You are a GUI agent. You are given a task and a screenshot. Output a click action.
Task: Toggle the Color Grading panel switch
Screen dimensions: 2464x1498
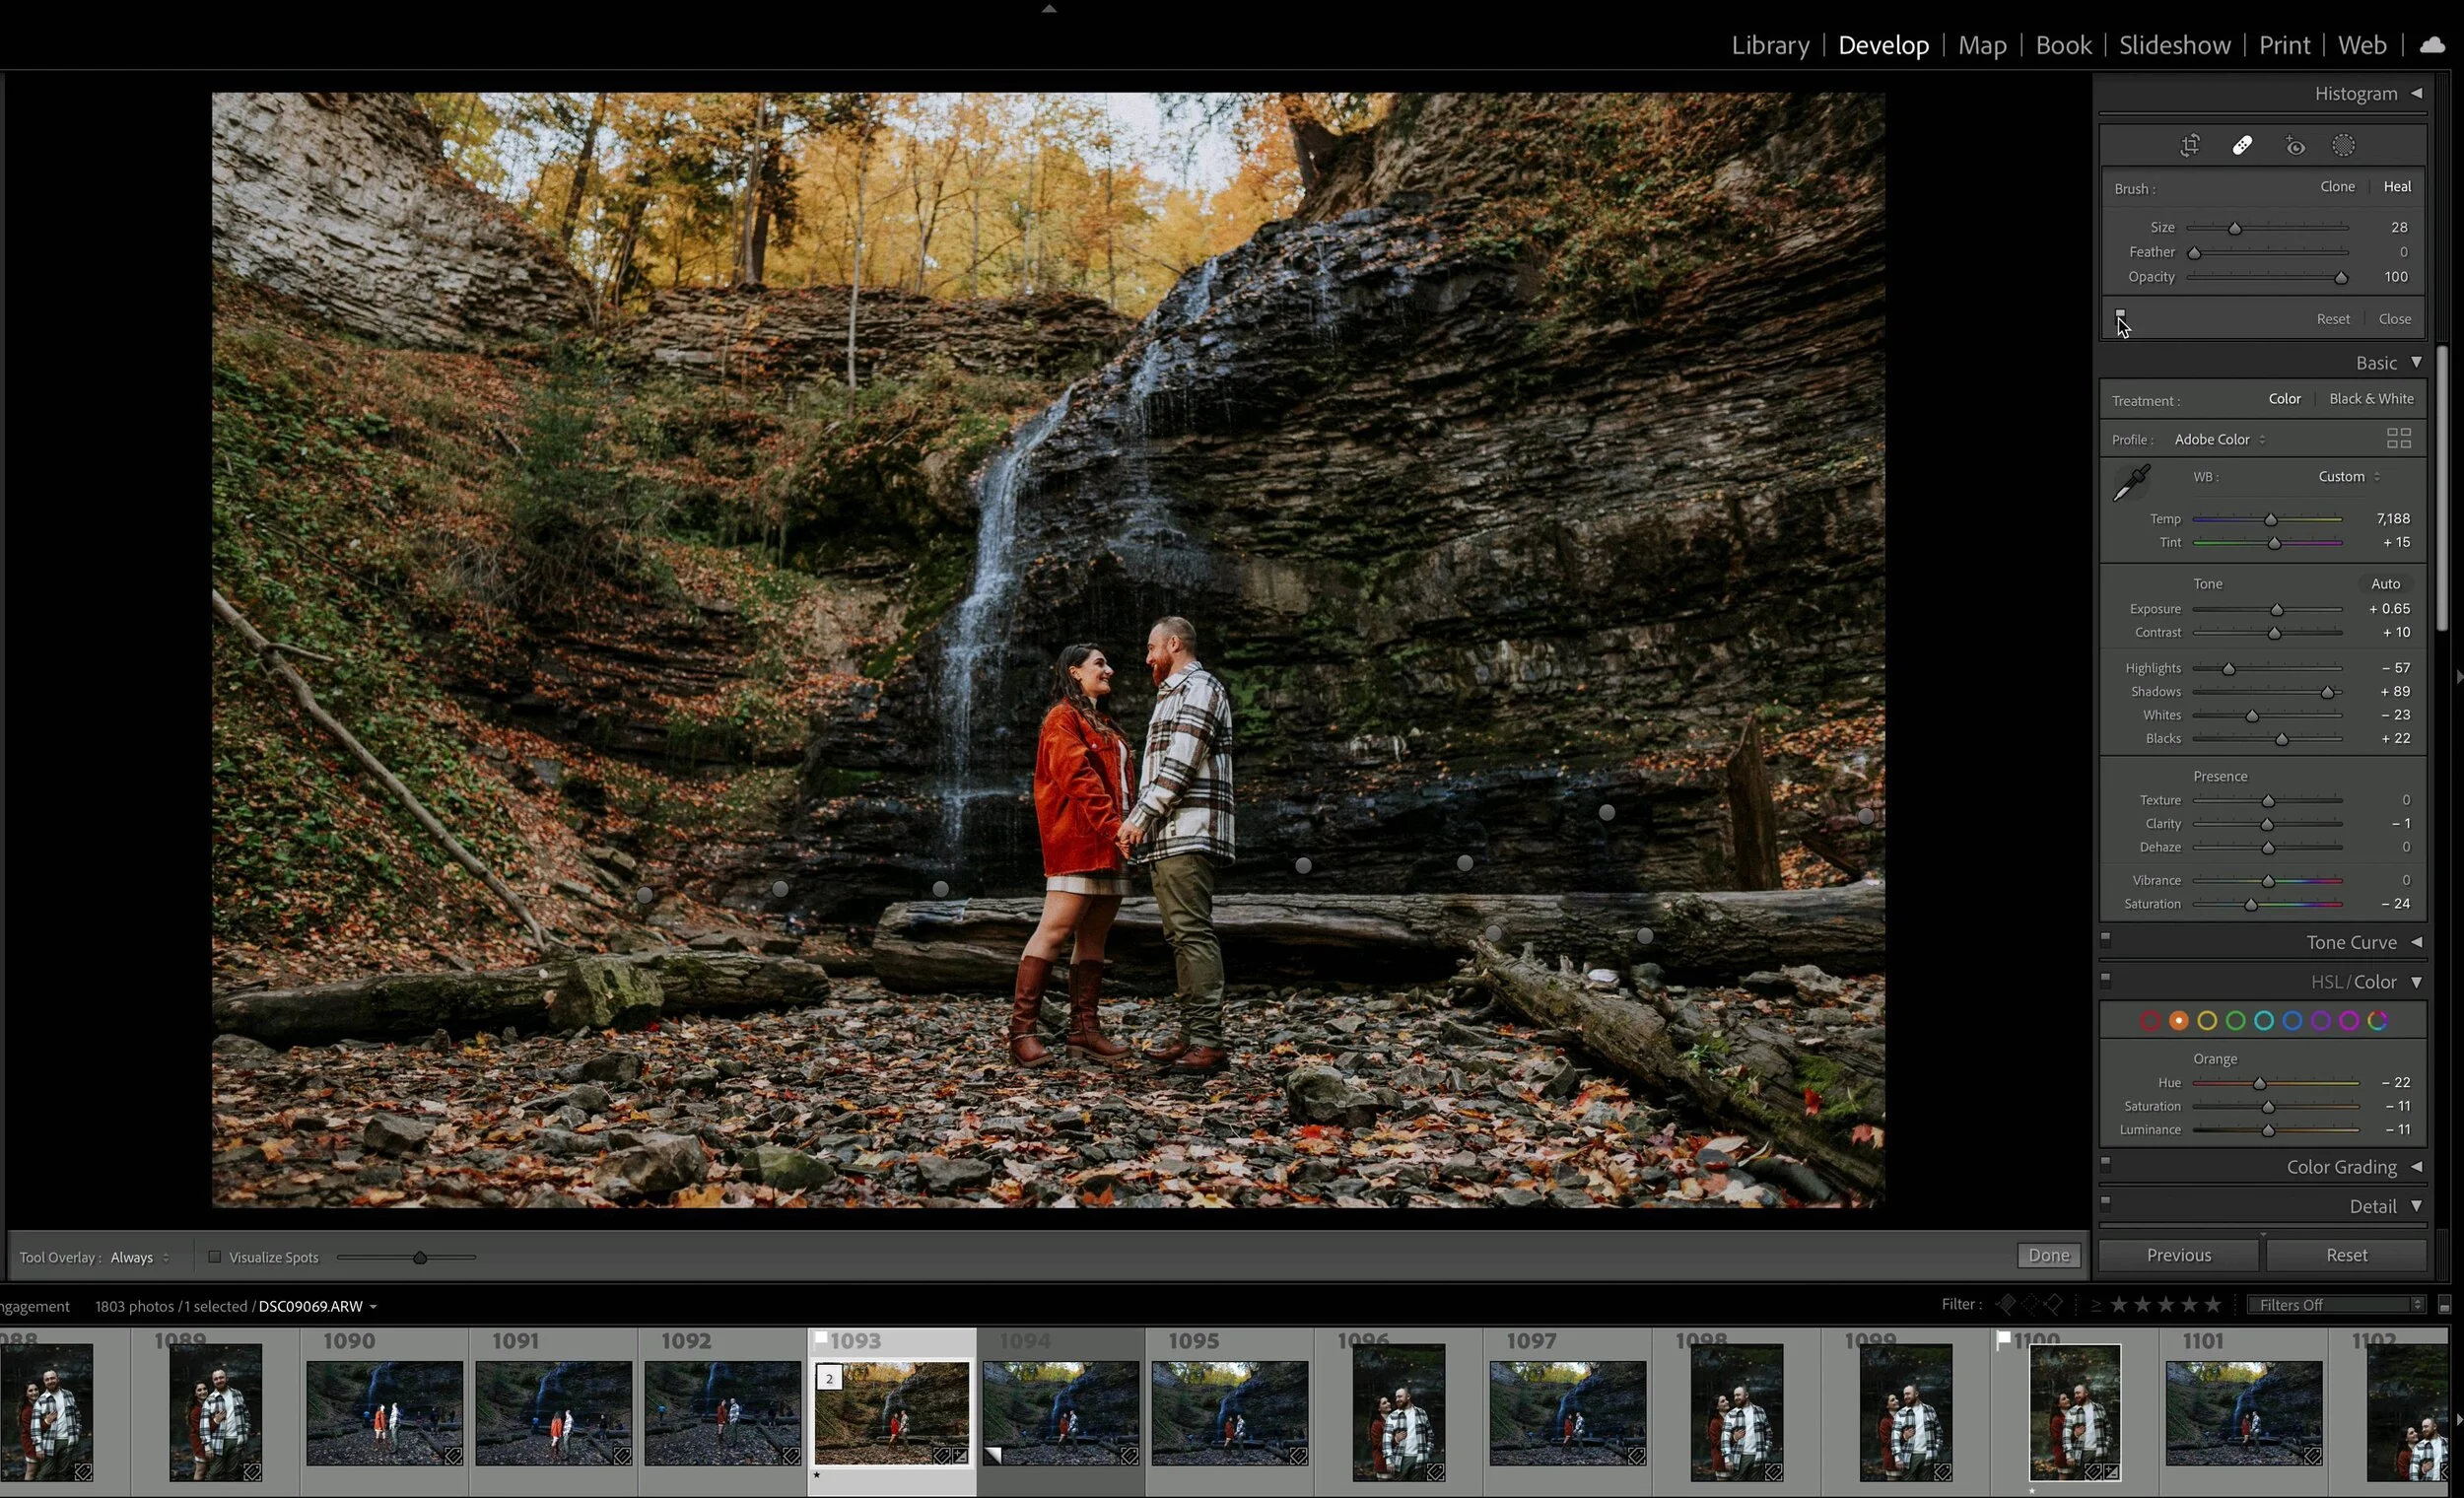pyautogui.click(x=2105, y=1164)
